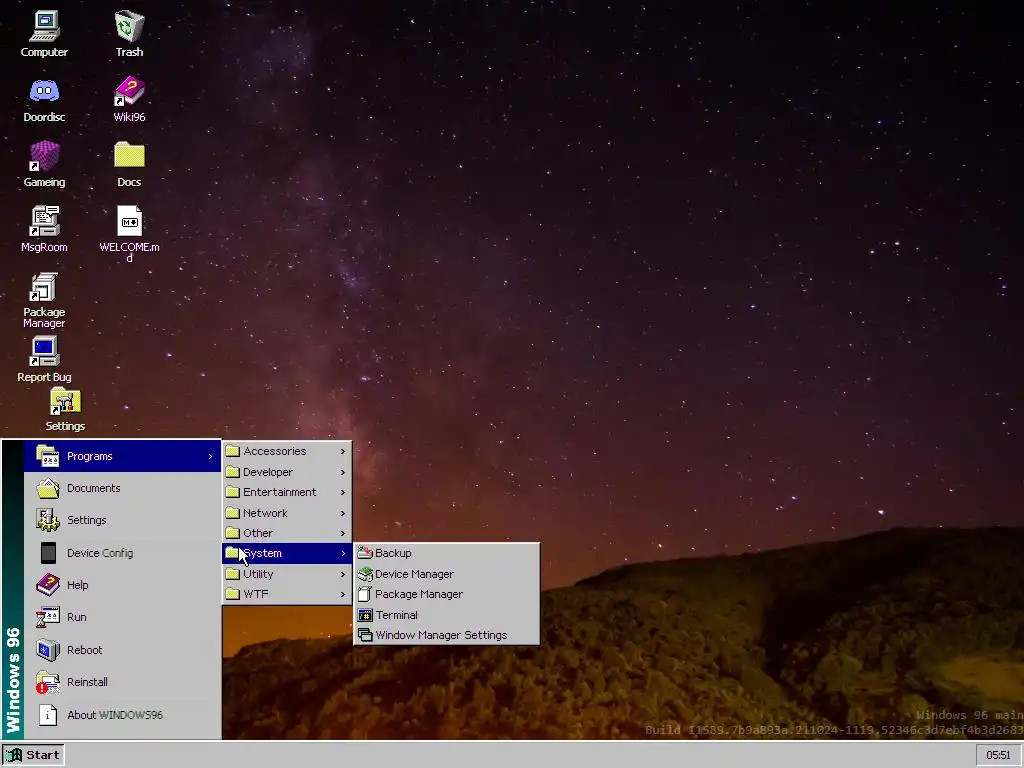Click the Programs icon in Start menu
The height and width of the screenshot is (768, 1024).
[x=48, y=456]
